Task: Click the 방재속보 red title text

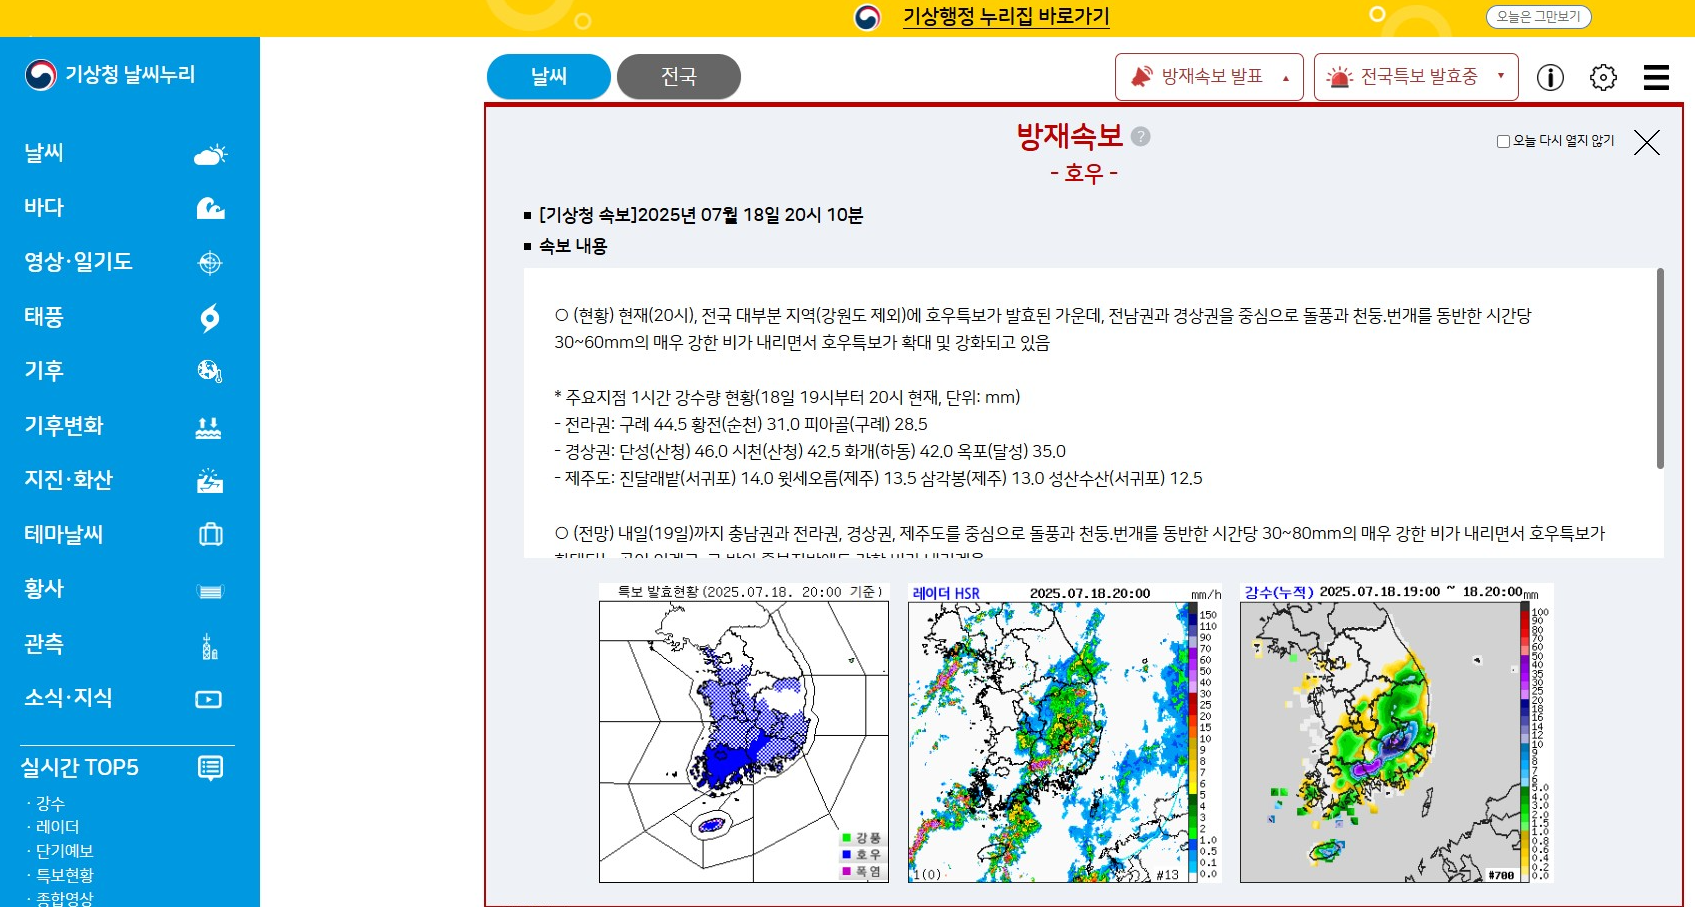Action: click(1070, 136)
